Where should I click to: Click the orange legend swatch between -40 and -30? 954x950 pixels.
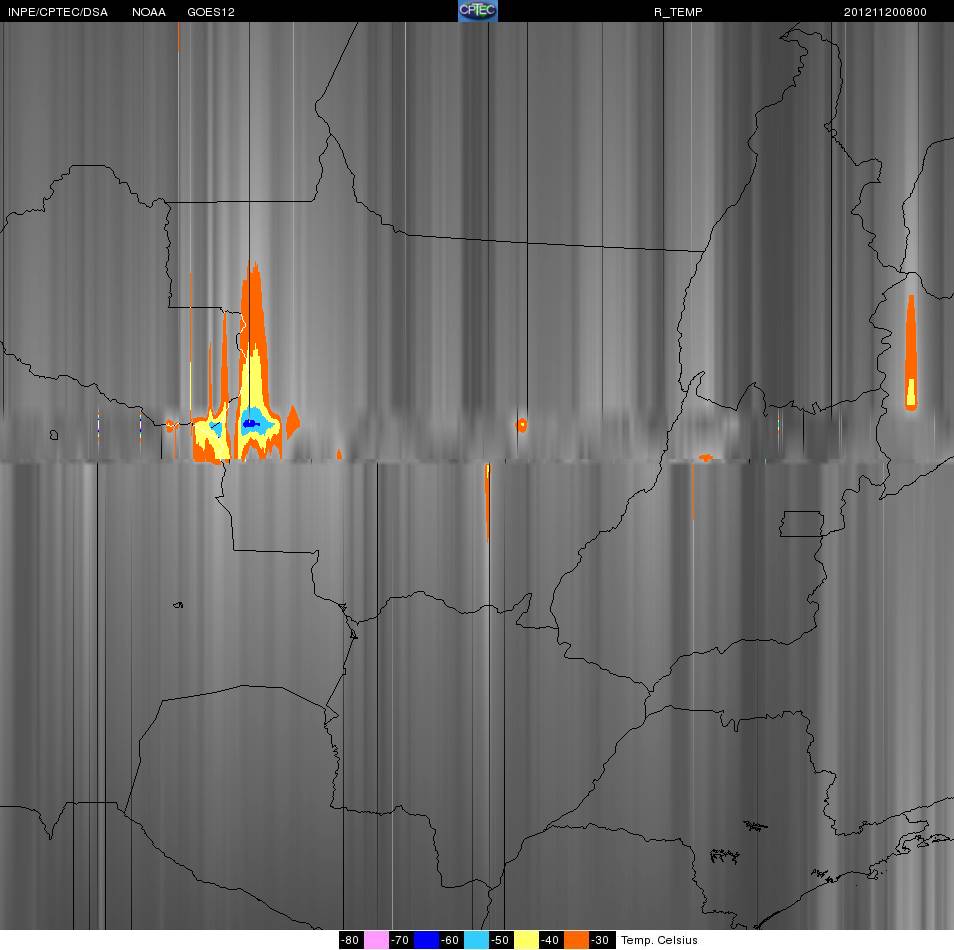[x=576, y=940]
